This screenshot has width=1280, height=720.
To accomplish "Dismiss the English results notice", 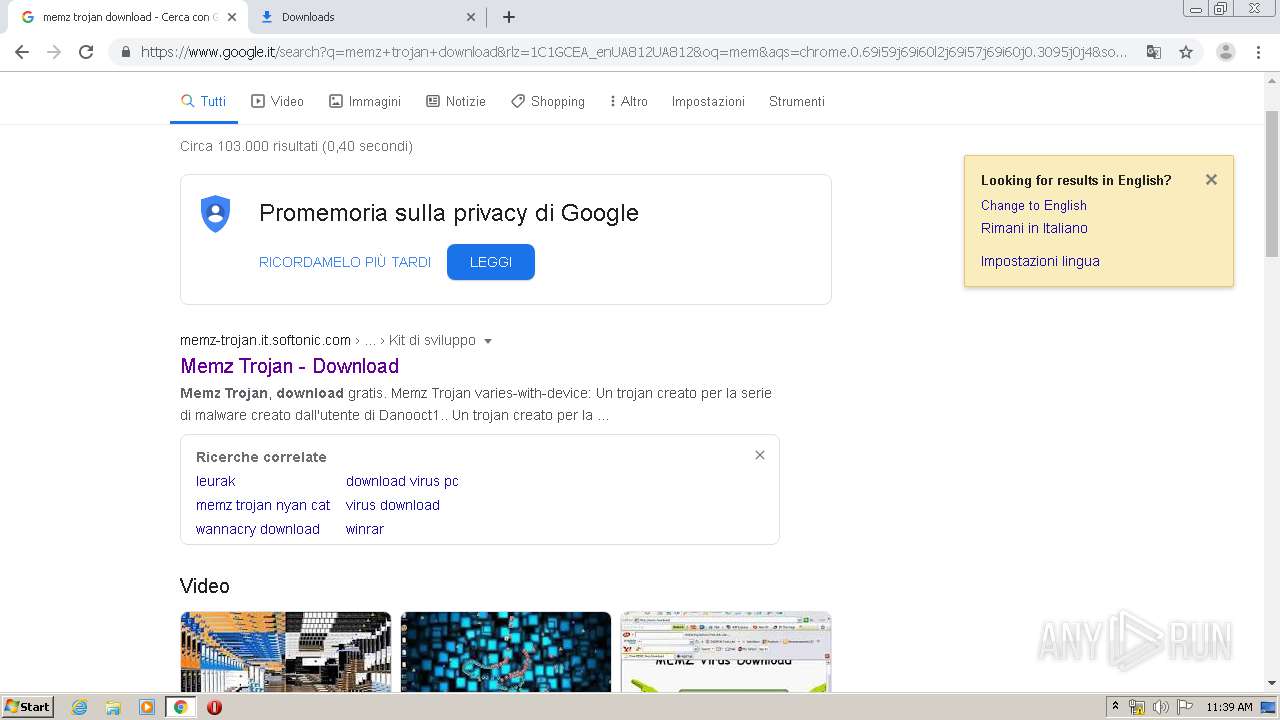I will pos(1211,180).
